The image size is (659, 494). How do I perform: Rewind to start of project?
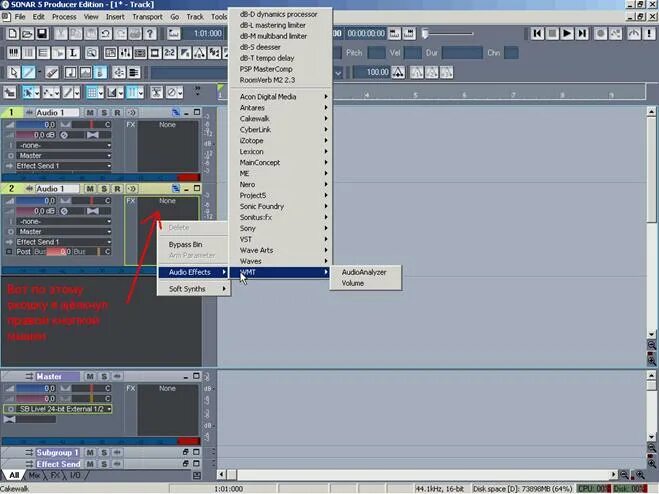click(537, 34)
